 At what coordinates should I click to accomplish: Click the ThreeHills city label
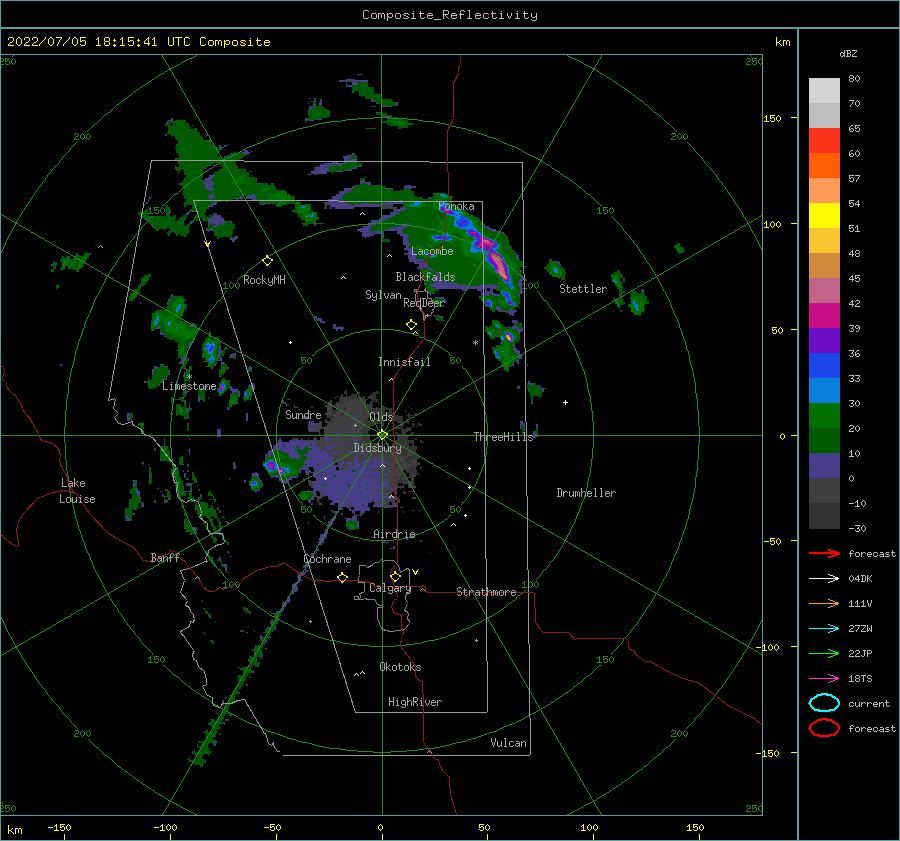point(503,437)
